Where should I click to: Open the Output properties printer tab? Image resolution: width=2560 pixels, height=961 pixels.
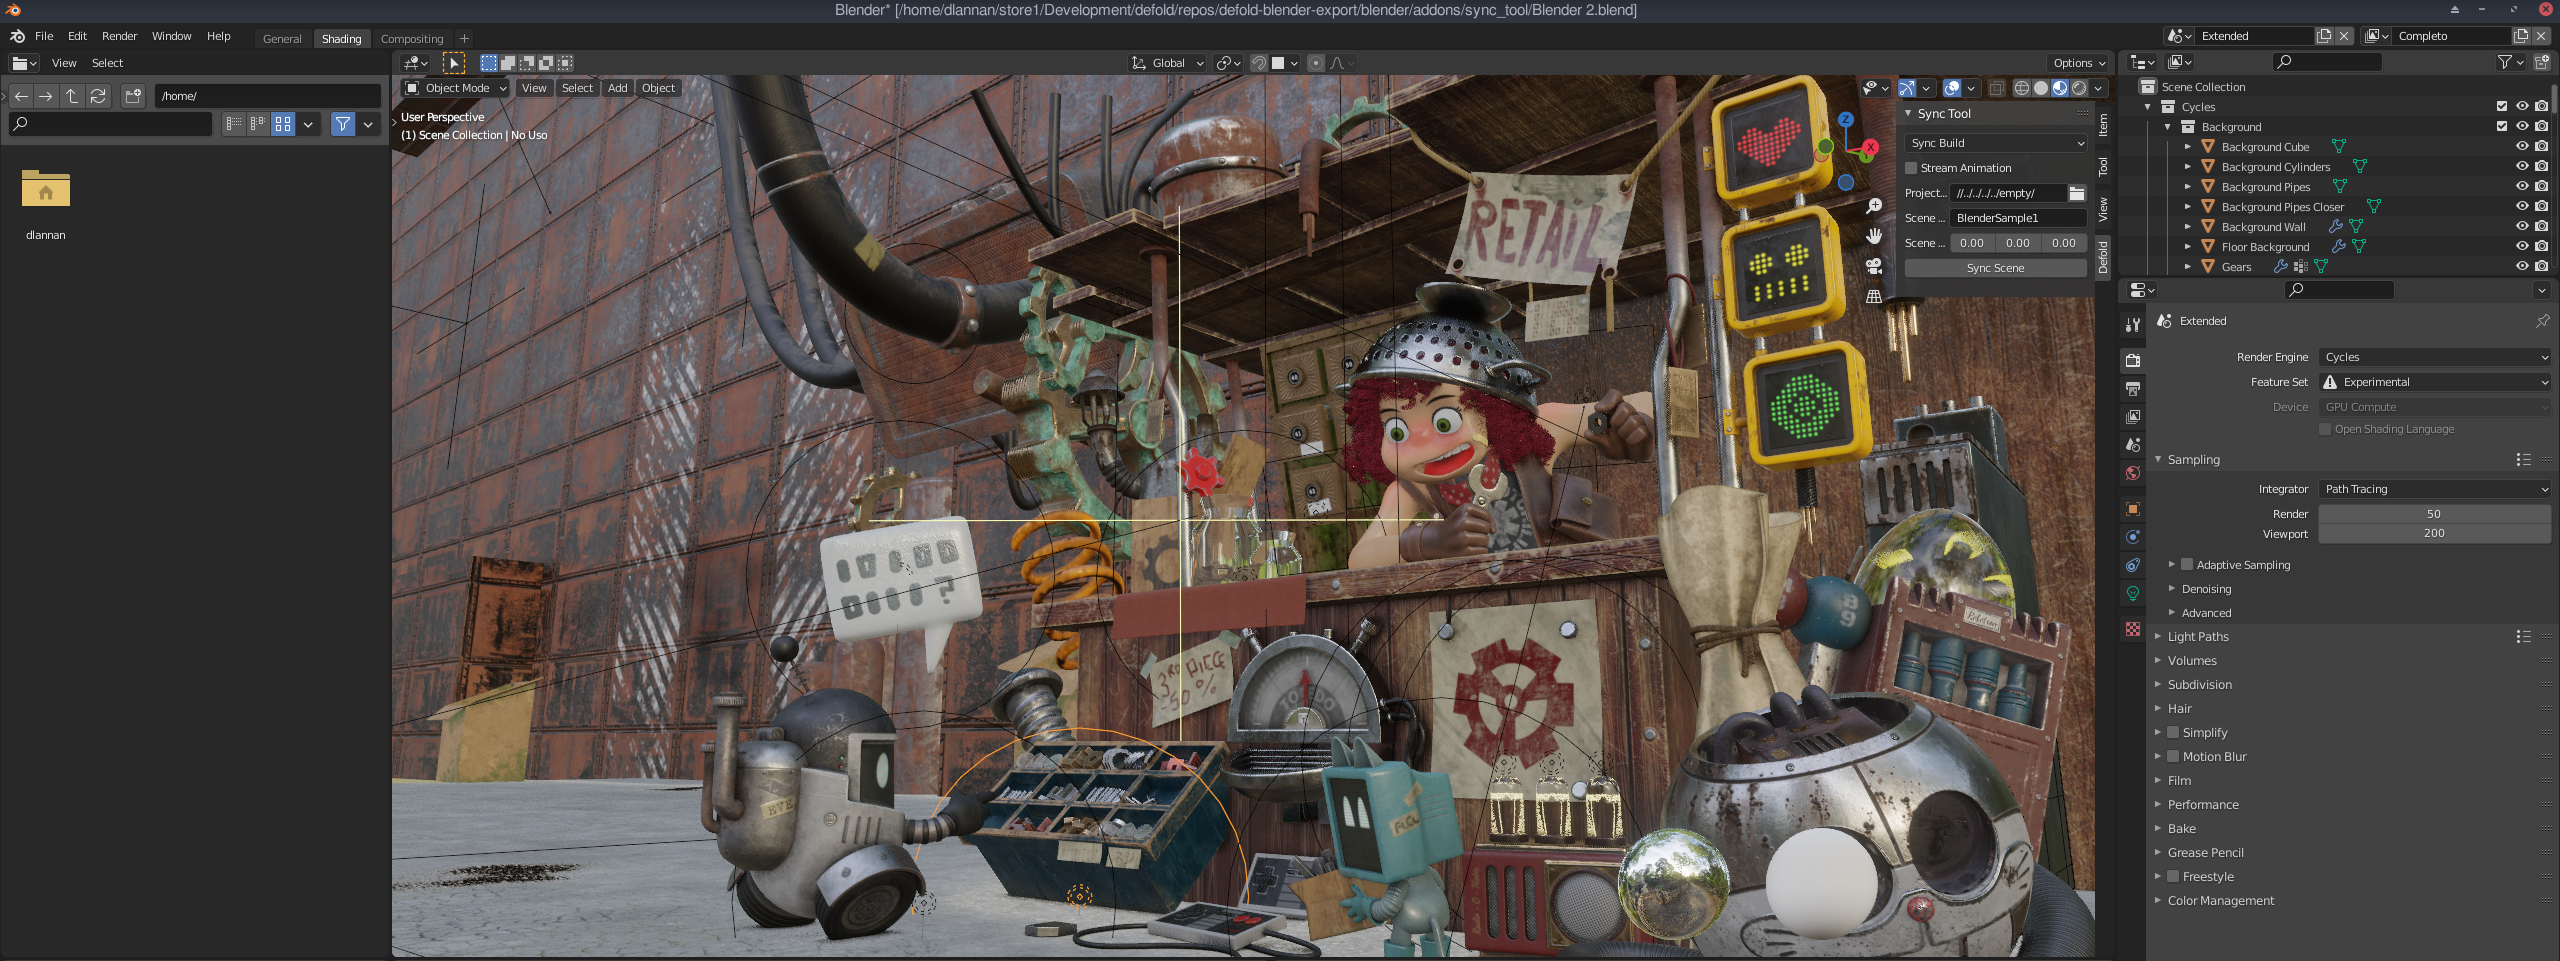(2133, 388)
